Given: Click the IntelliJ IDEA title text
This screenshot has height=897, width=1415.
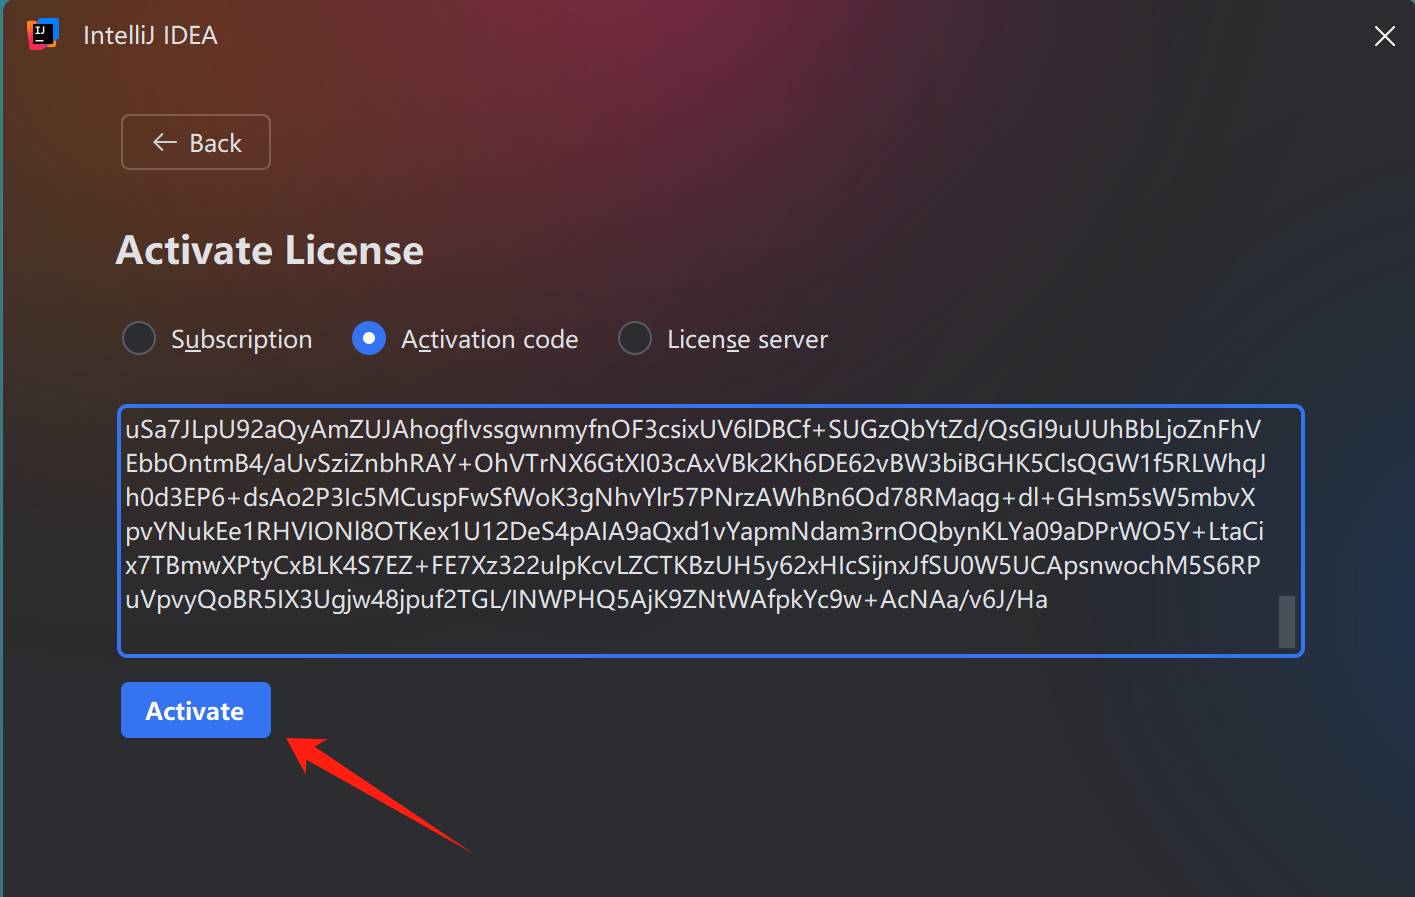Looking at the screenshot, I should point(150,35).
